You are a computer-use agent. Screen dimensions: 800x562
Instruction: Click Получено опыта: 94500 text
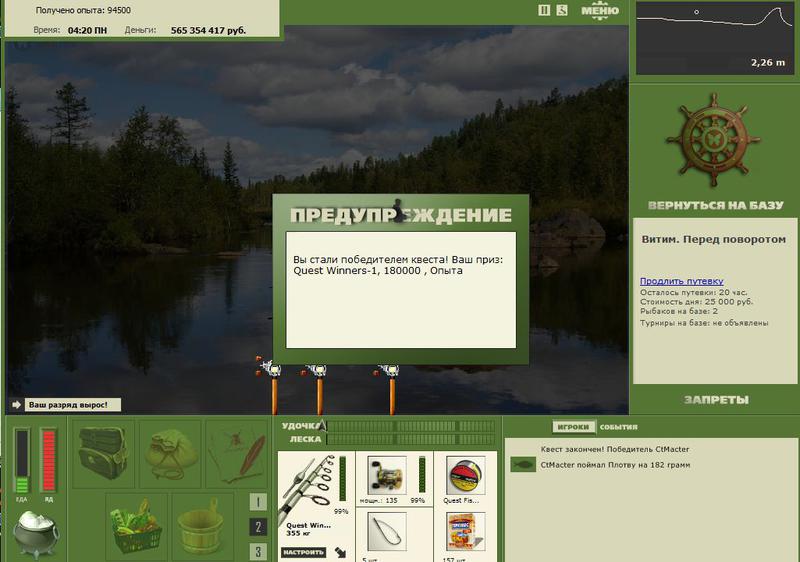pos(83,10)
